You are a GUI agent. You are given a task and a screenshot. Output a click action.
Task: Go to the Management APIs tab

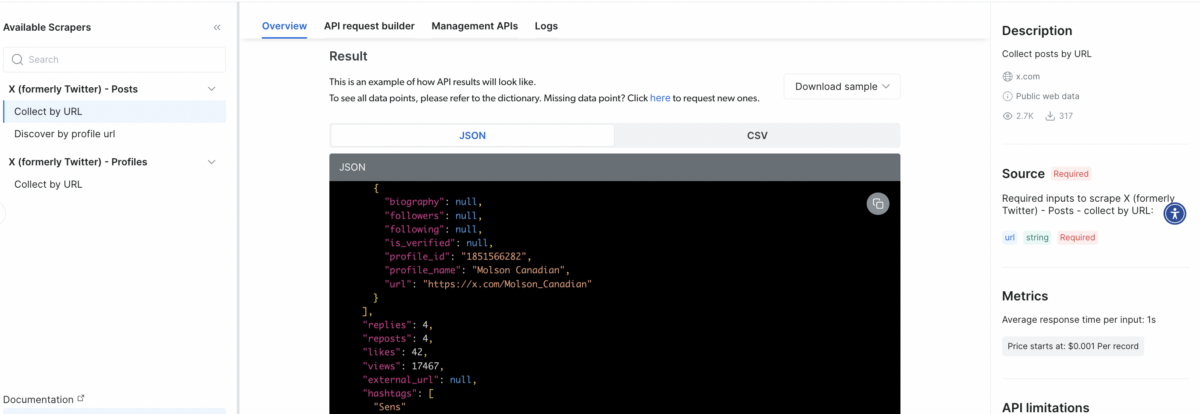[474, 26]
